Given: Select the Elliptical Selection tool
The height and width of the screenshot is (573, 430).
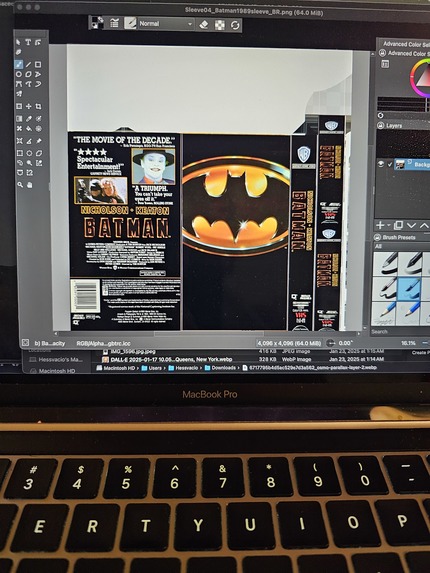Looking at the screenshot, I should pyautogui.click(x=29, y=153).
